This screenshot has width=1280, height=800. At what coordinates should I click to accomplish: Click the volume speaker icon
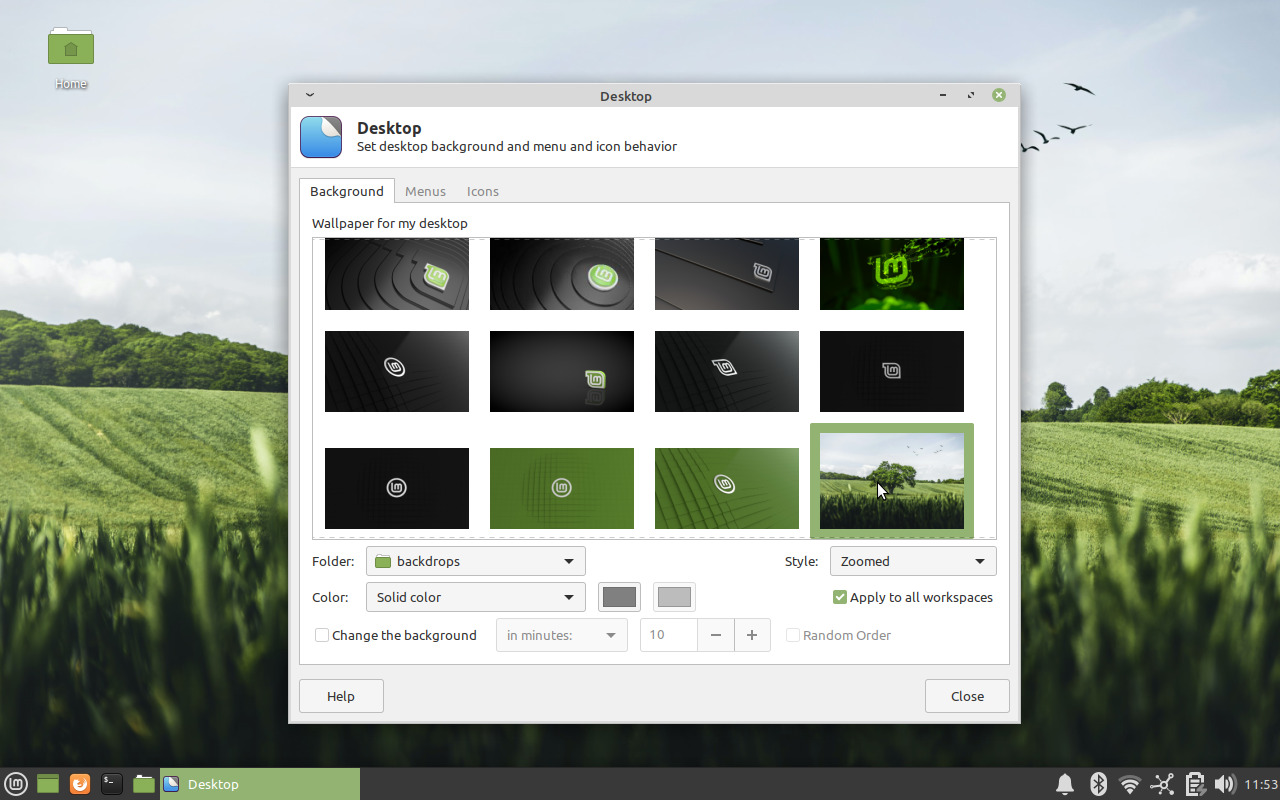(1225, 784)
